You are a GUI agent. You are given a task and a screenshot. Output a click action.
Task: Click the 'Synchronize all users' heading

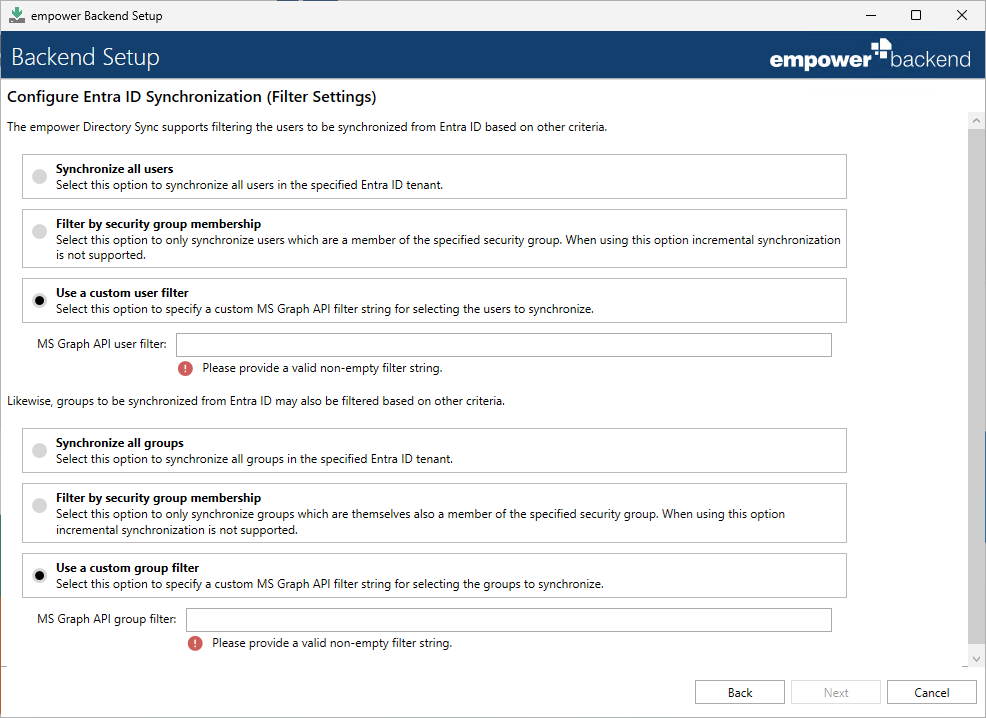114,169
